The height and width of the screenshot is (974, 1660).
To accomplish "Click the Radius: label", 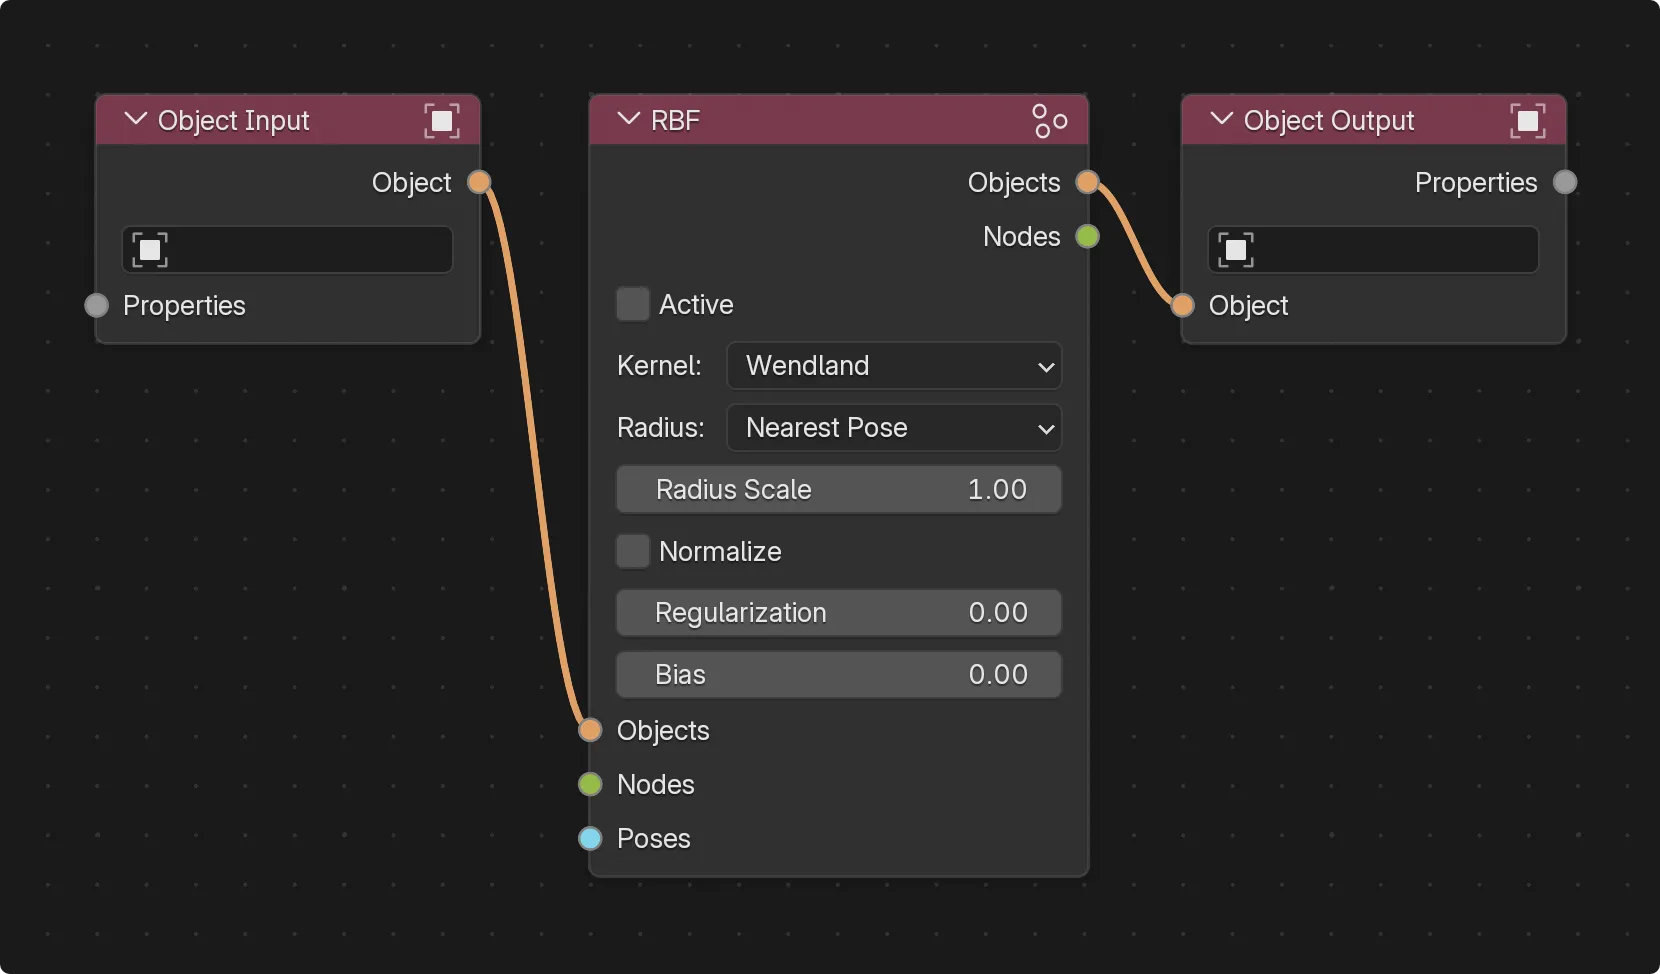I will pyautogui.click(x=660, y=428).
